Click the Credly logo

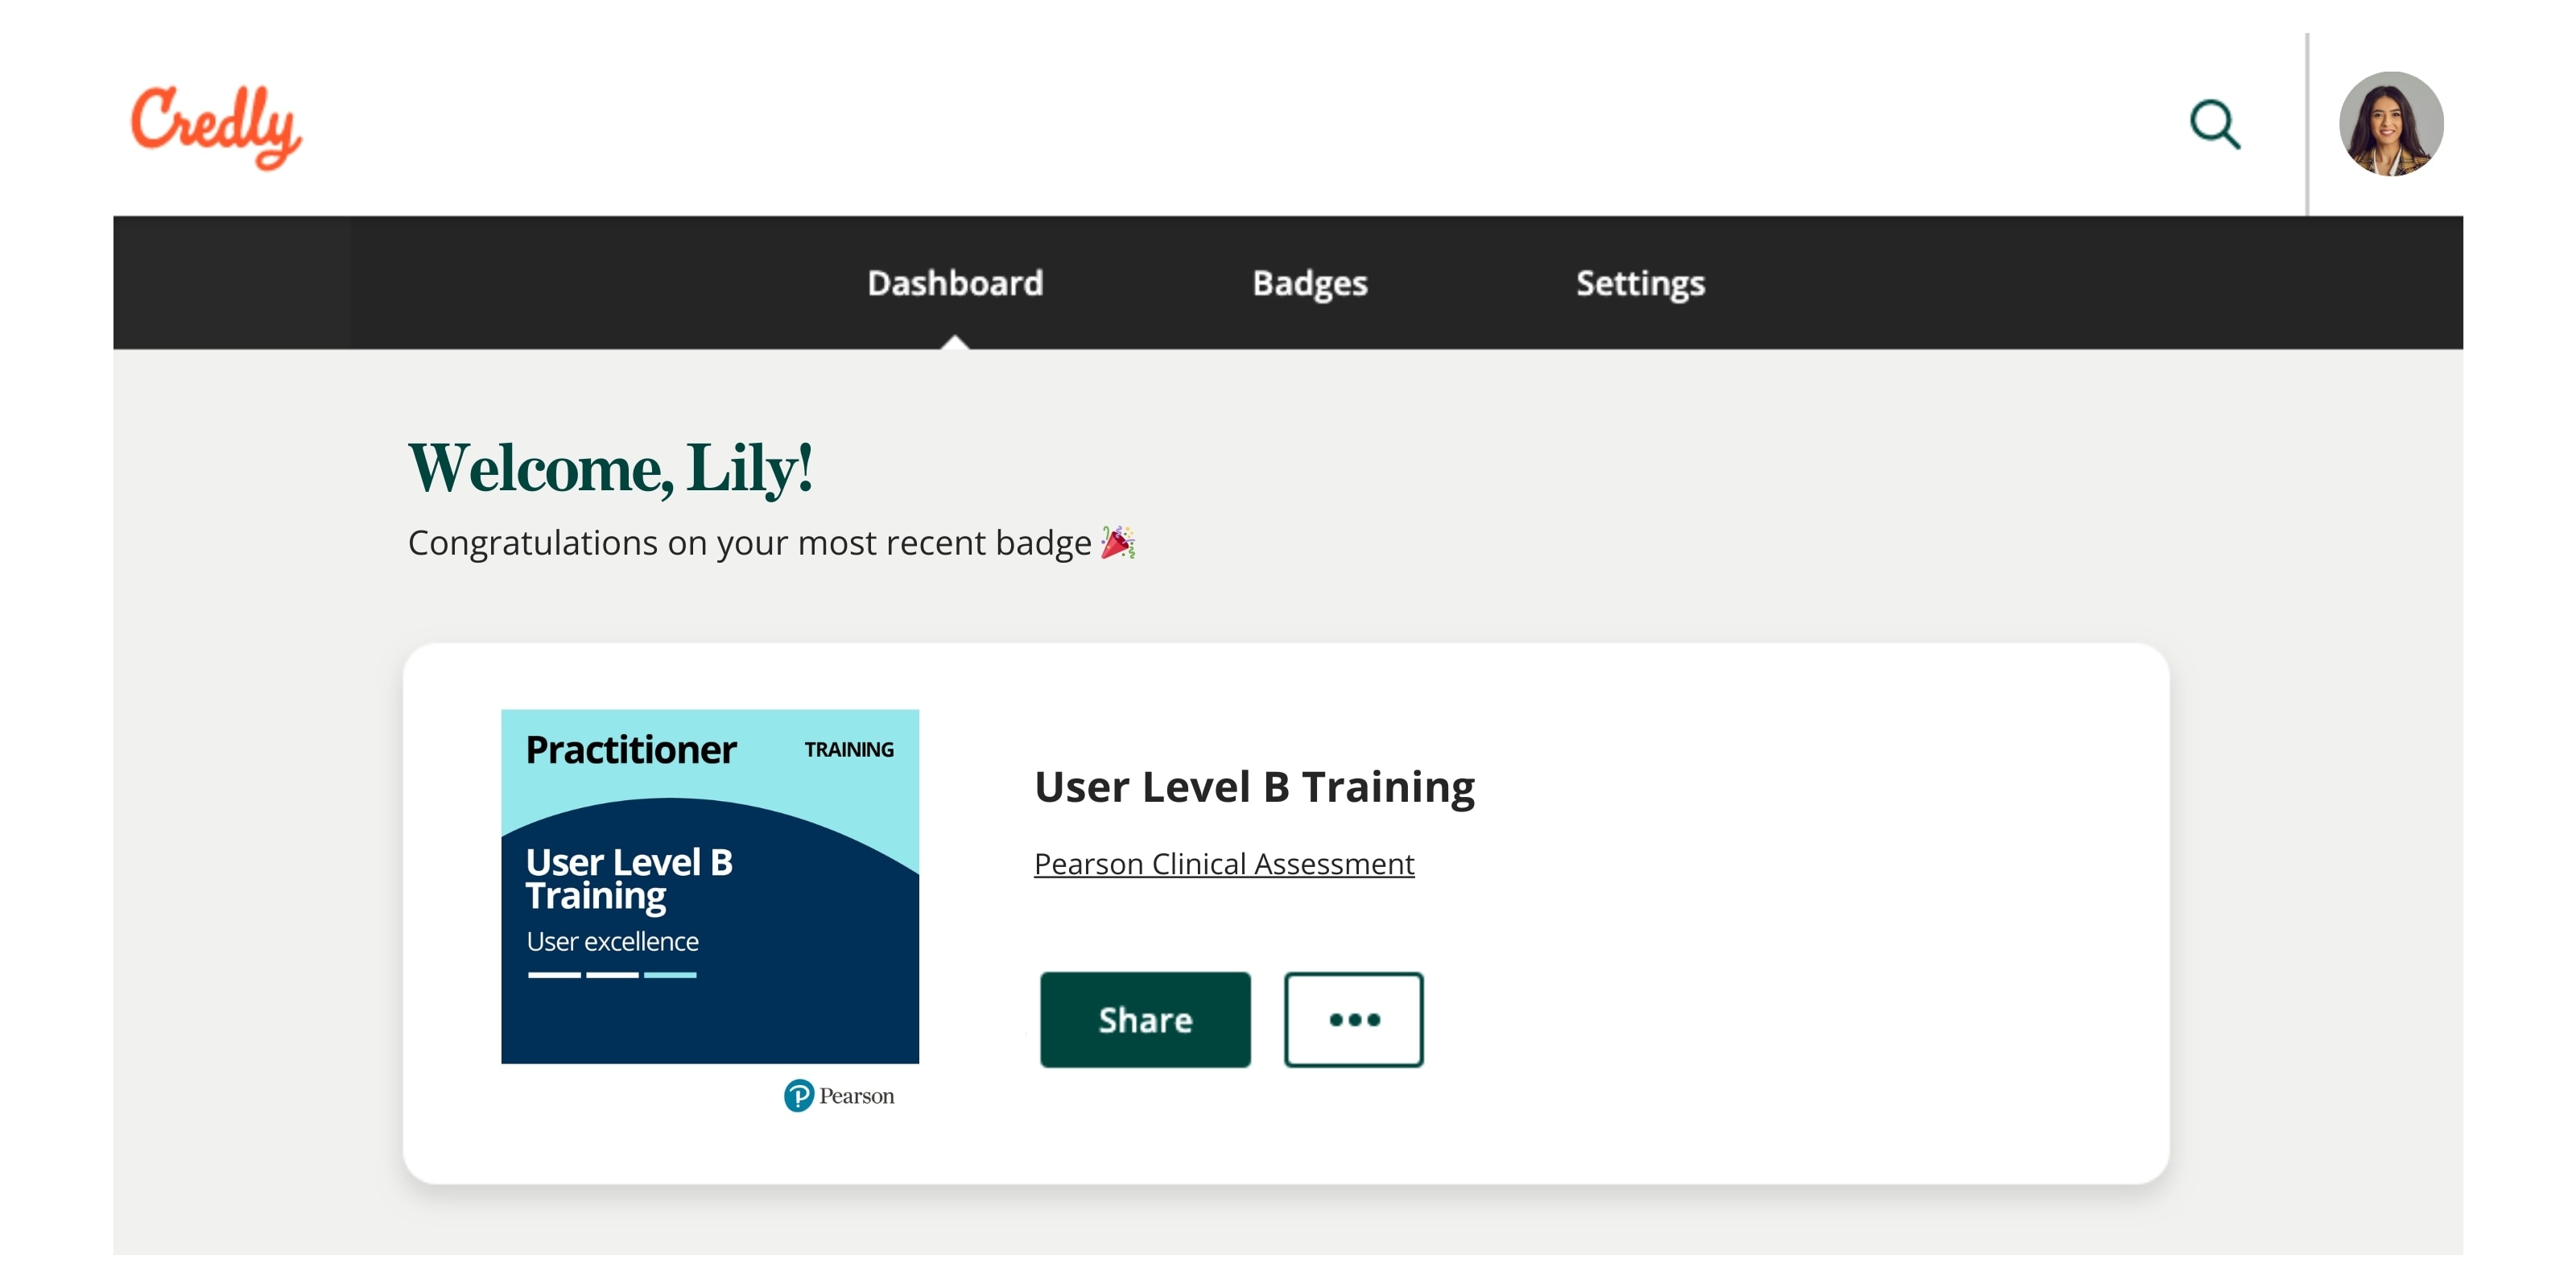[x=216, y=126]
